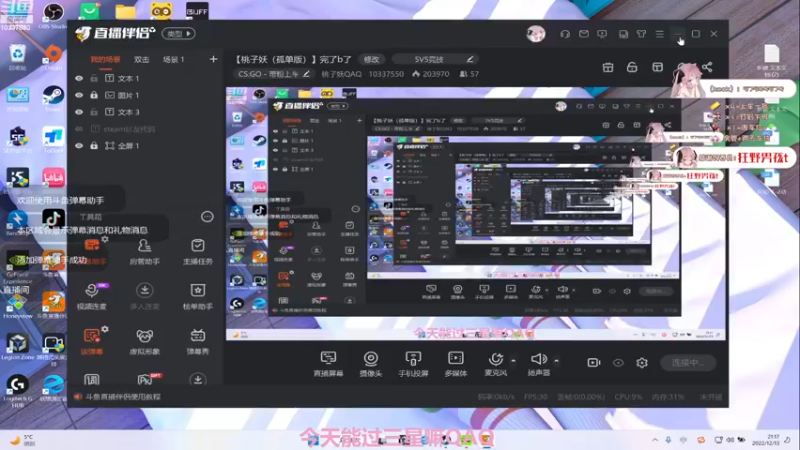800x450 pixels.
Task: Toggle visibility of 文本 3 source
Action: [x=79, y=112]
